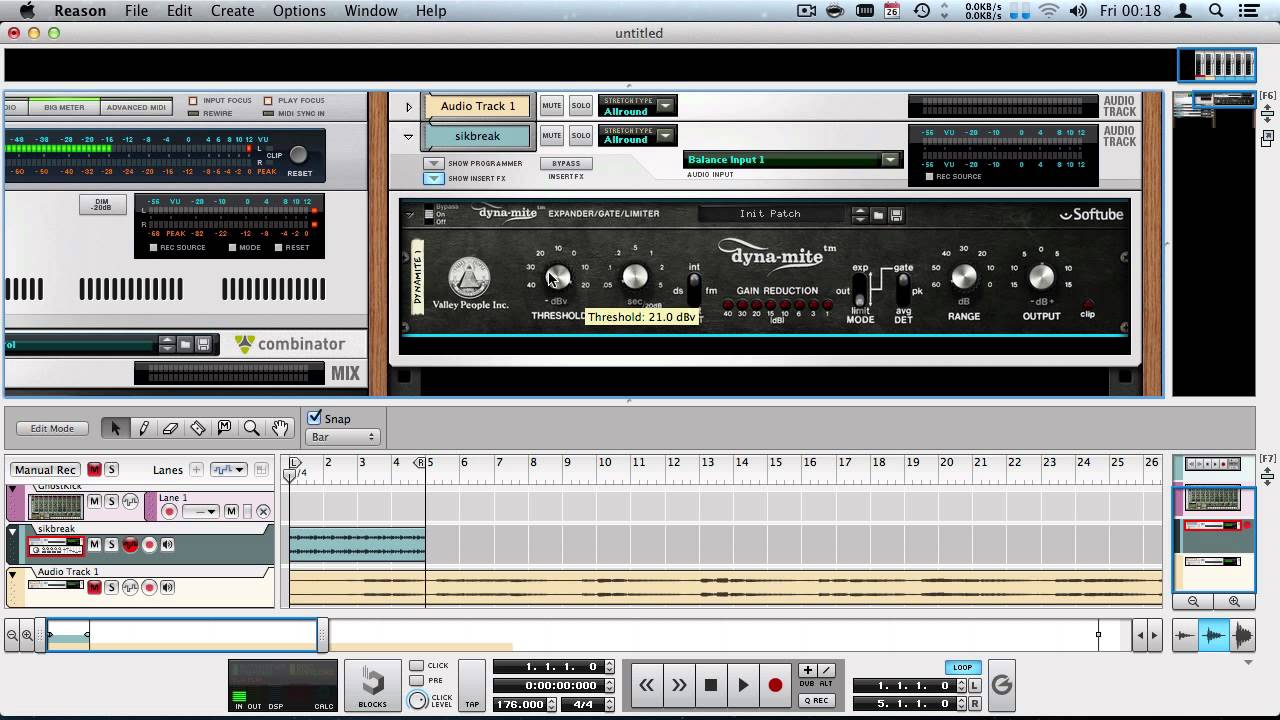The height and width of the screenshot is (720, 1280).
Task: Click the dyna-mite Threshold knob
Action: click(x=558, y=277)
